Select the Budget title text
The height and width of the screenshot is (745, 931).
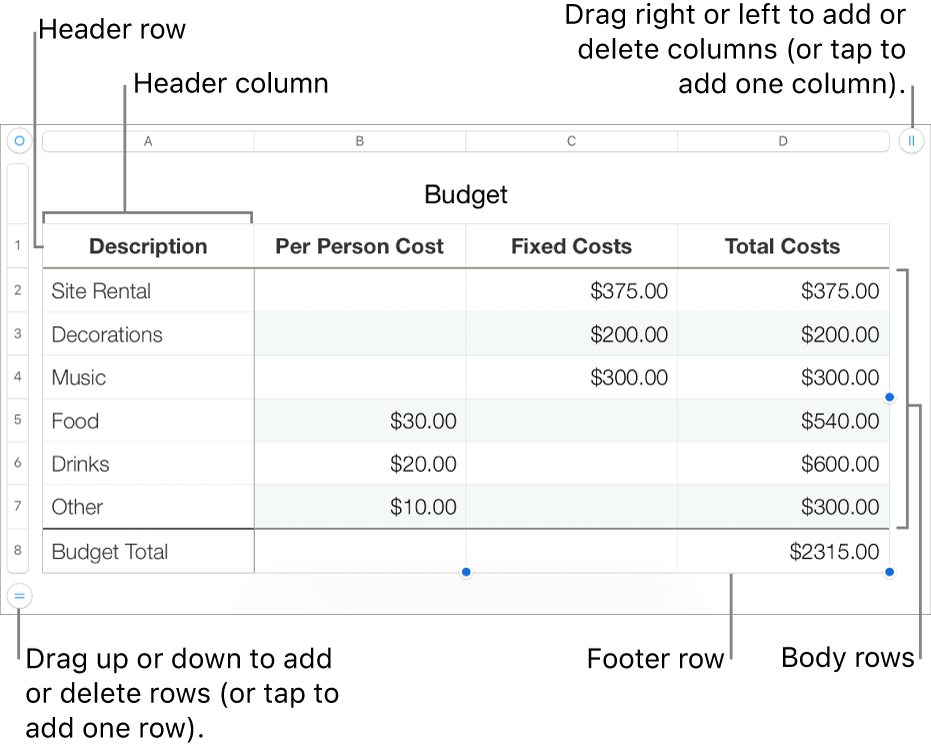coord(465,195)
